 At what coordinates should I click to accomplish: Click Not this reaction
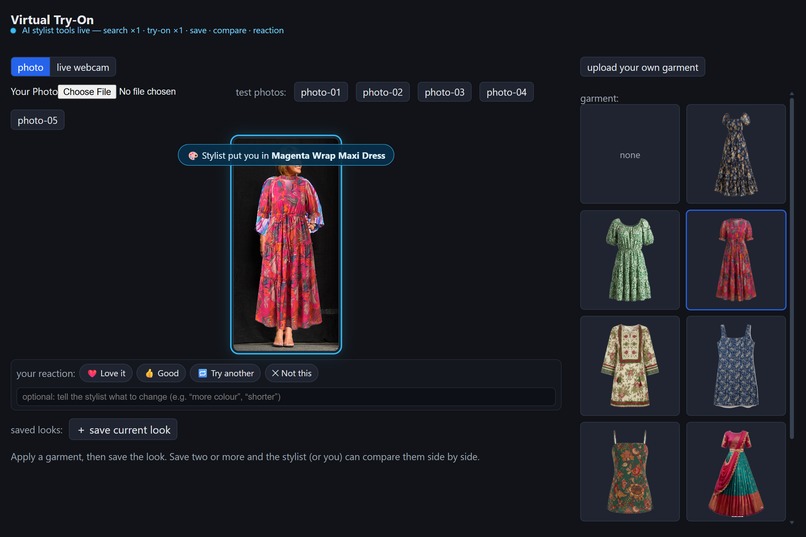pos(291,373)
